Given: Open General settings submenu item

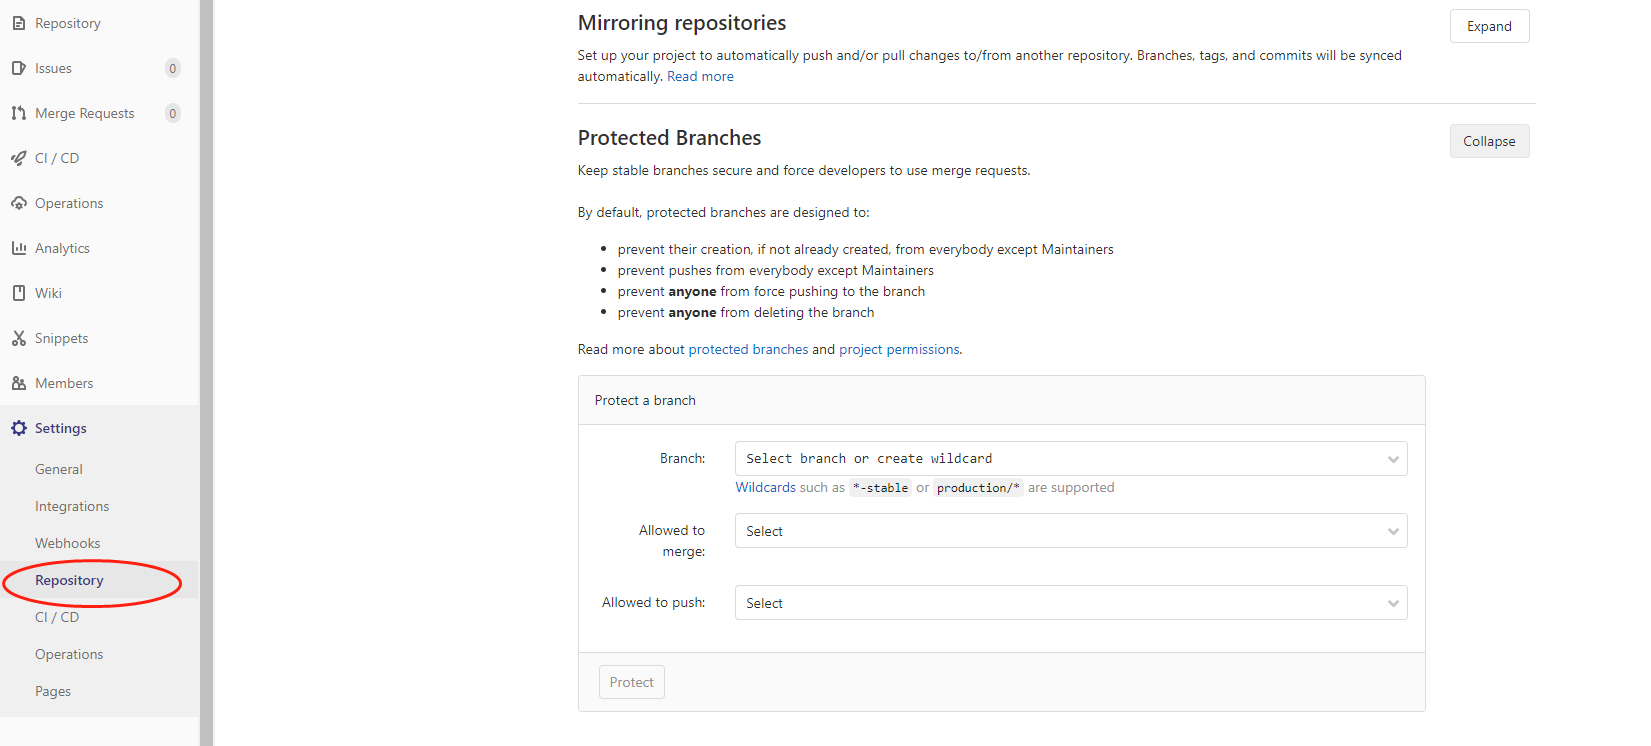Looking at the screenshot, I should click(x=59, y=469).
